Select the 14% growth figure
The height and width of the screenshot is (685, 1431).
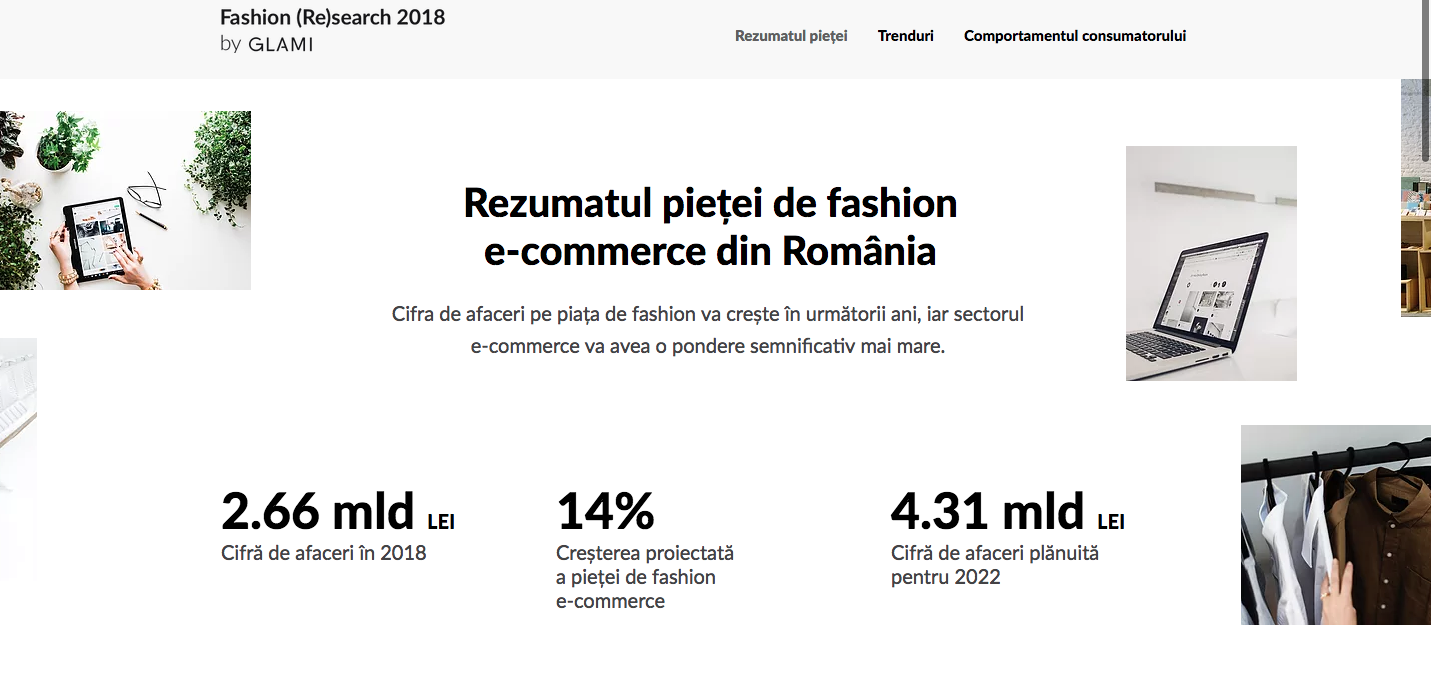click(x=605, y=511)
